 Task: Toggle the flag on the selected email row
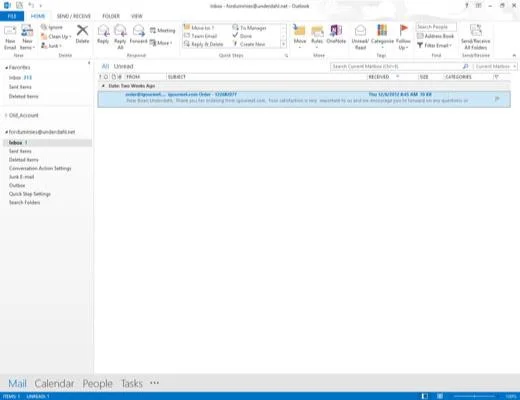click(x=497, y=99)
